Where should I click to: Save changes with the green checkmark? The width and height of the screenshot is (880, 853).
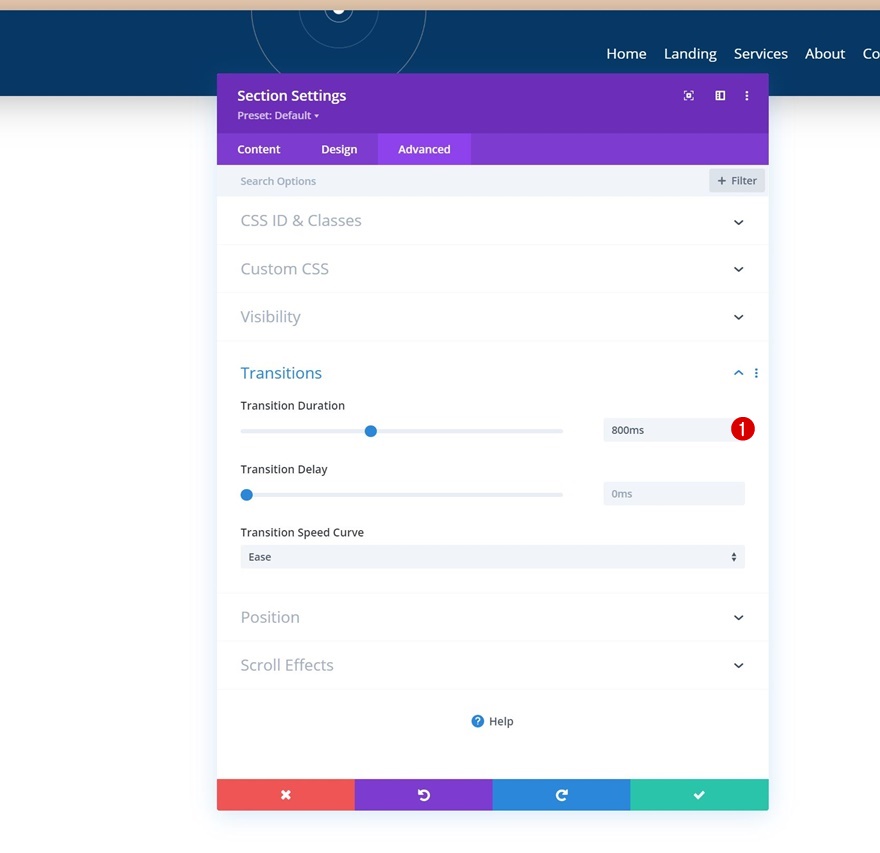click(699, 794)
